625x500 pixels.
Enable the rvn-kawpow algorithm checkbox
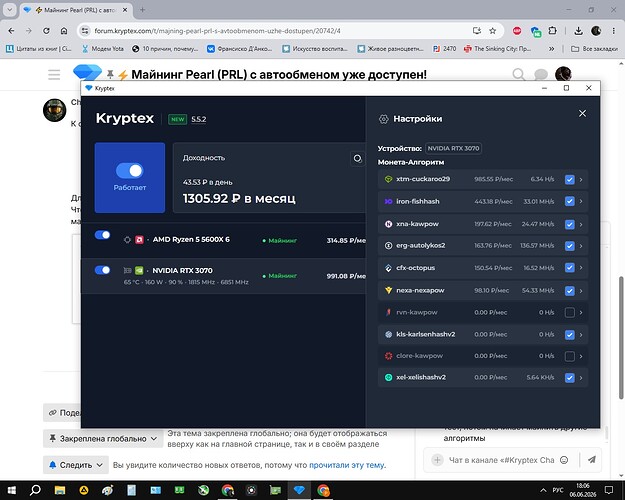(570, 312)
